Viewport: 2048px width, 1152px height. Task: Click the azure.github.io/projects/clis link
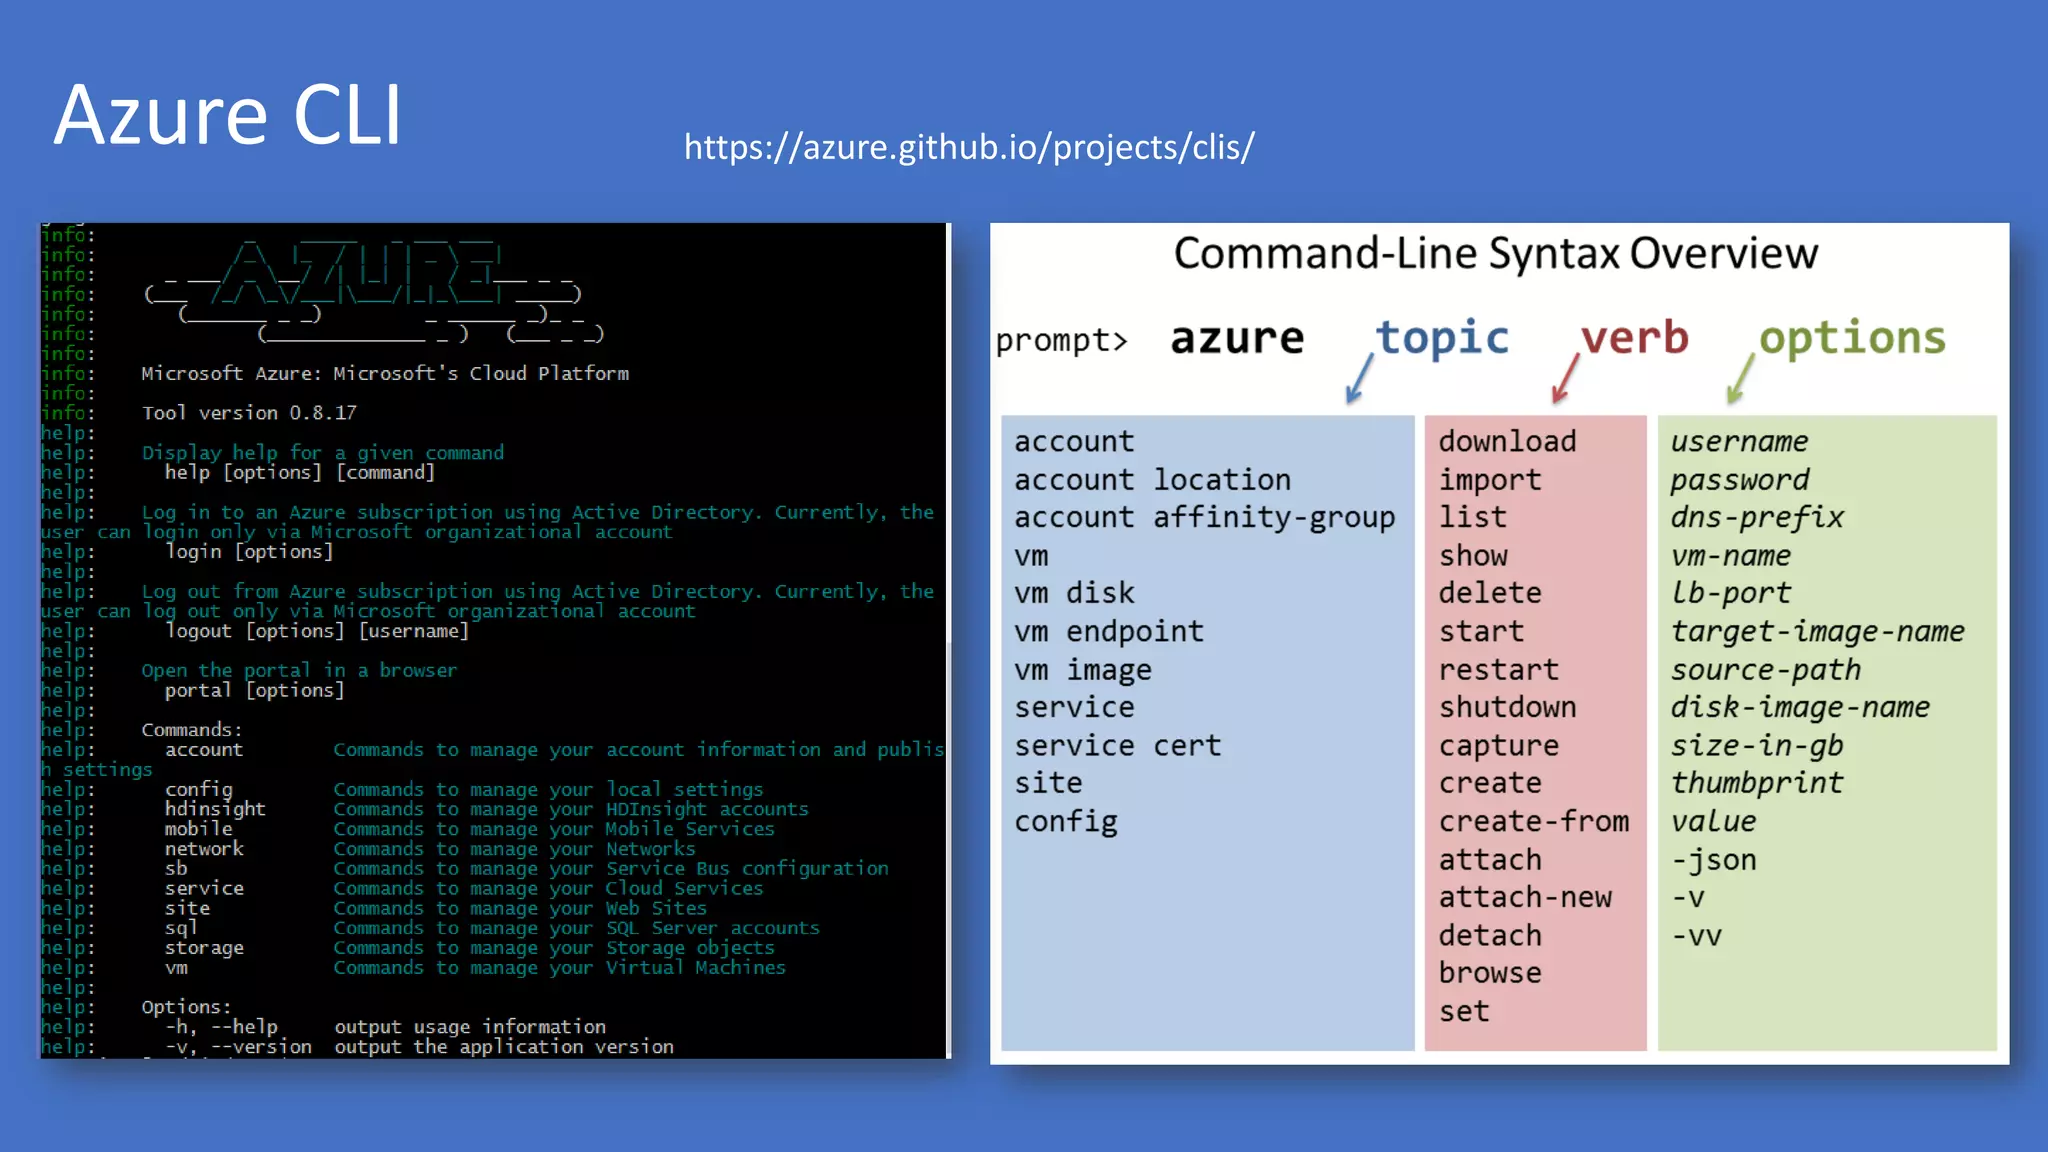tap(969, 147)
